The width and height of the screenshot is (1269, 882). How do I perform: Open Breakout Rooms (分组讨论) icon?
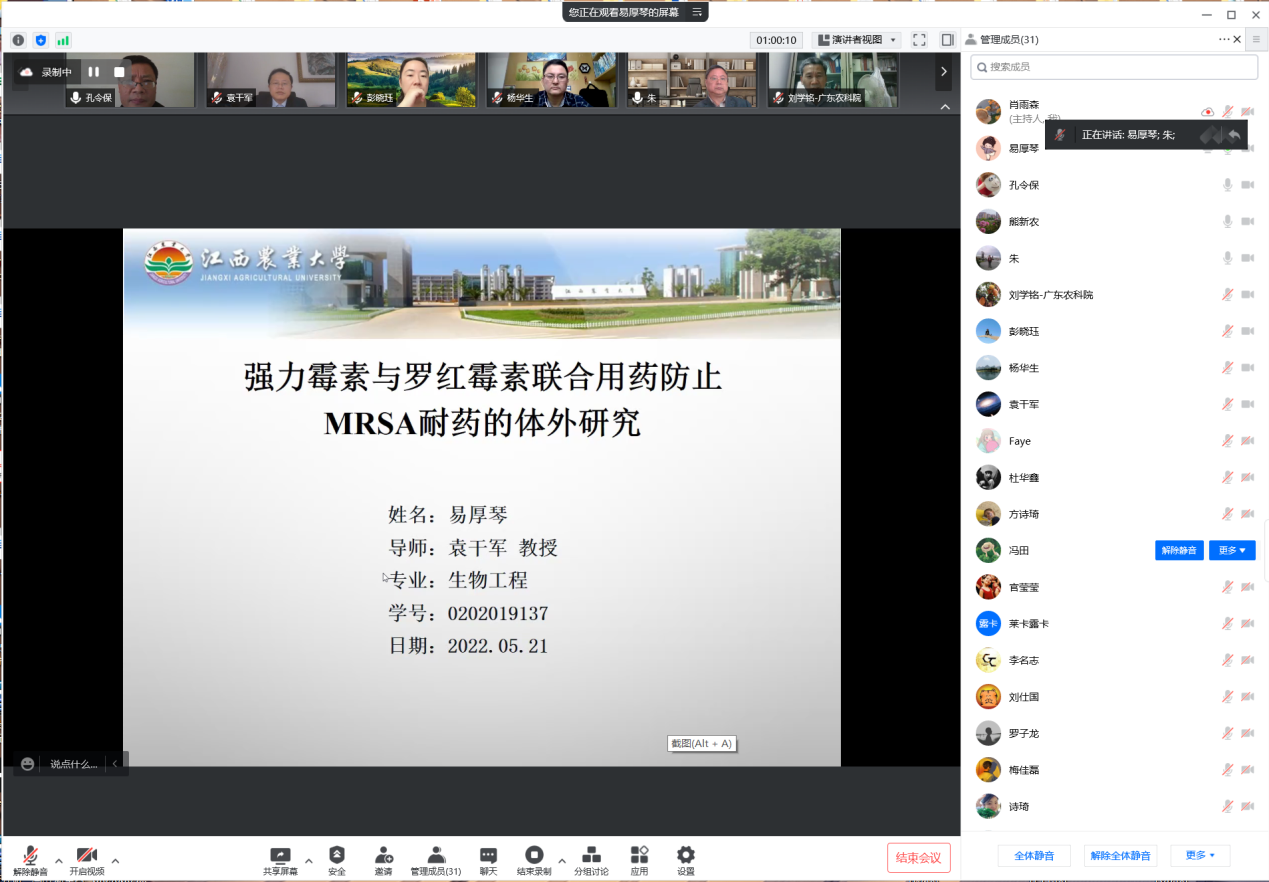point(591,856)
